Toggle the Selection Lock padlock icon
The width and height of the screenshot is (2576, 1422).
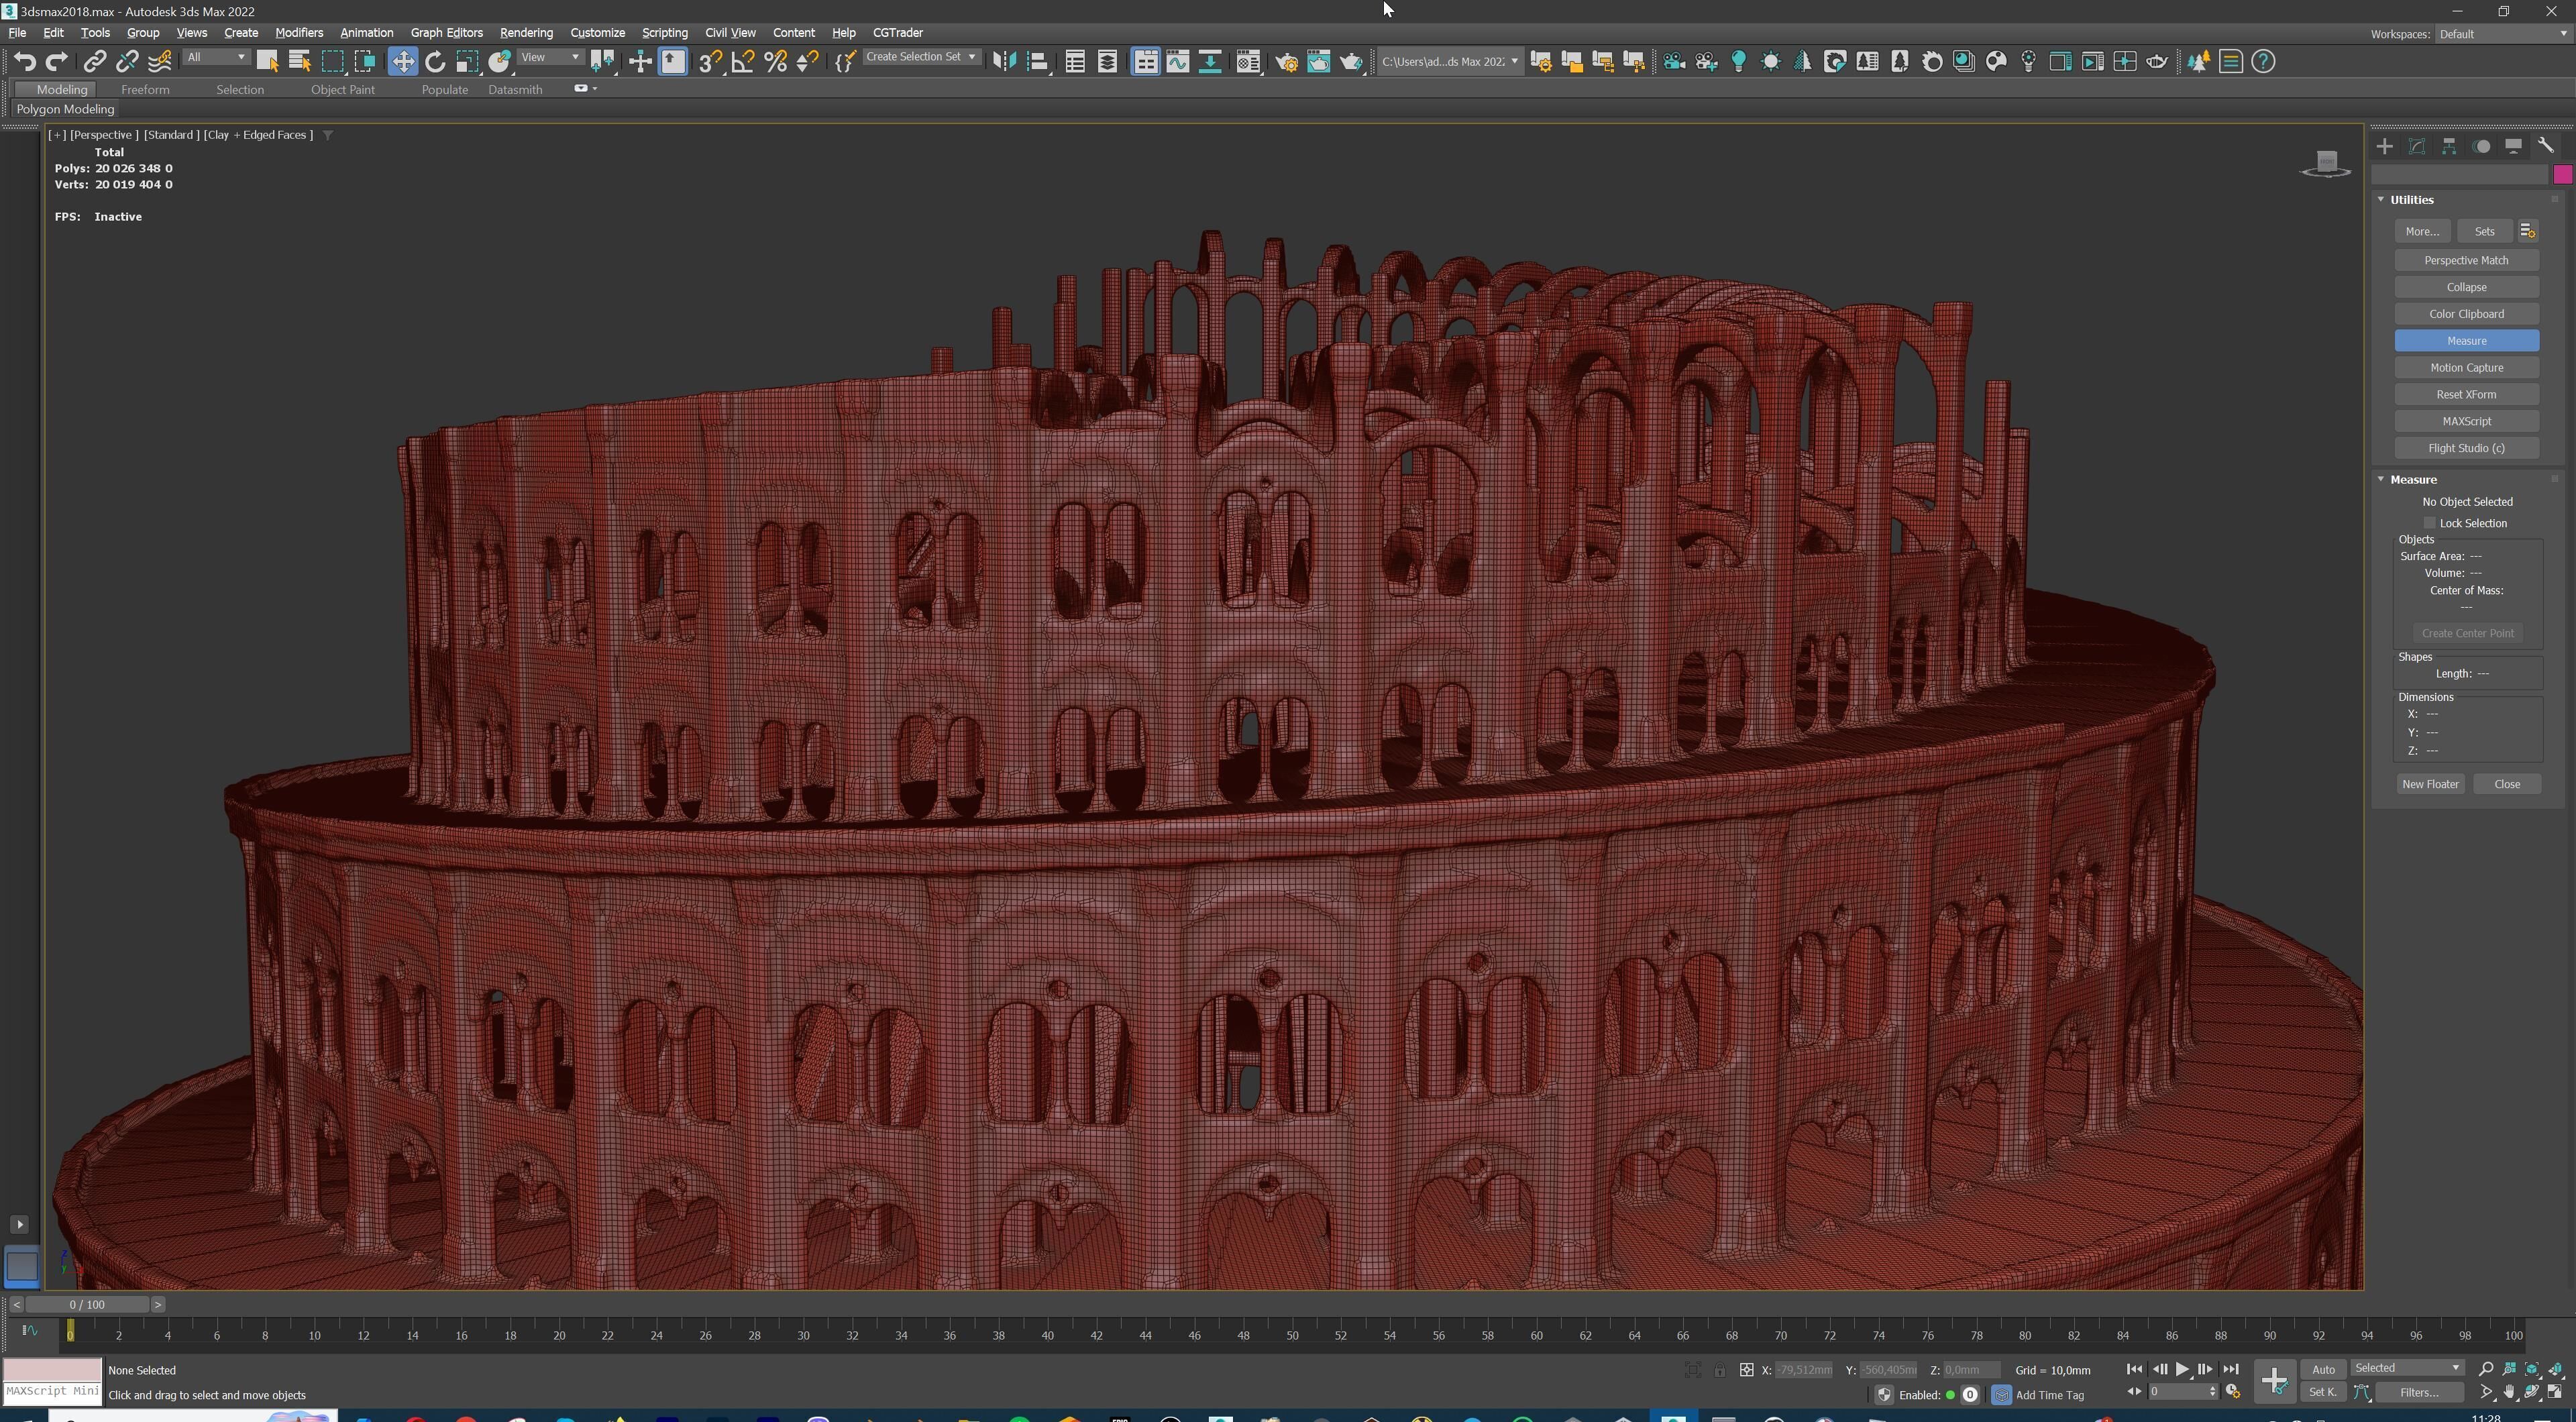click(1719, 1370)
